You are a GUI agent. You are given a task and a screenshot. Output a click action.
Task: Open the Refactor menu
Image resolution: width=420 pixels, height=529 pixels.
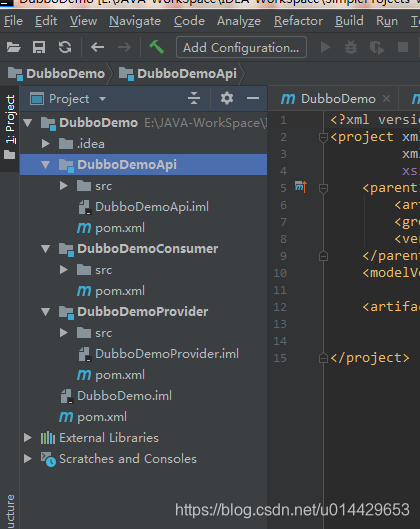(x=298, y=21)
